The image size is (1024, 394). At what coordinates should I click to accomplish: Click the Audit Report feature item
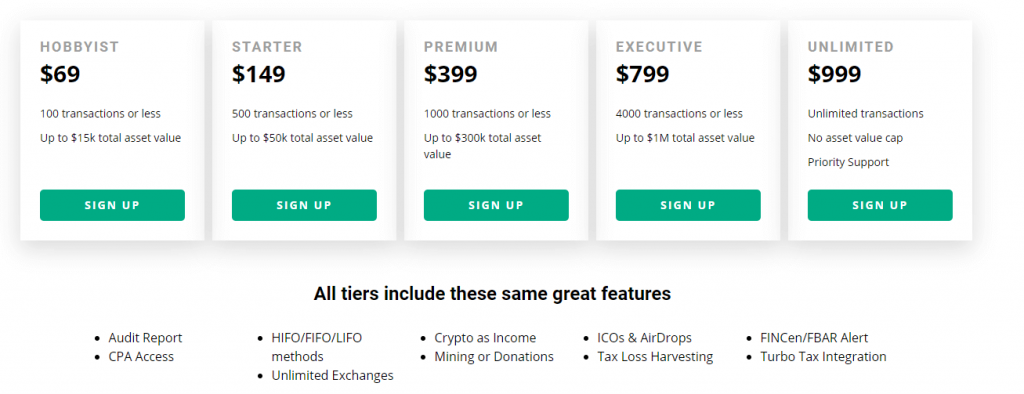pos(146,338)
